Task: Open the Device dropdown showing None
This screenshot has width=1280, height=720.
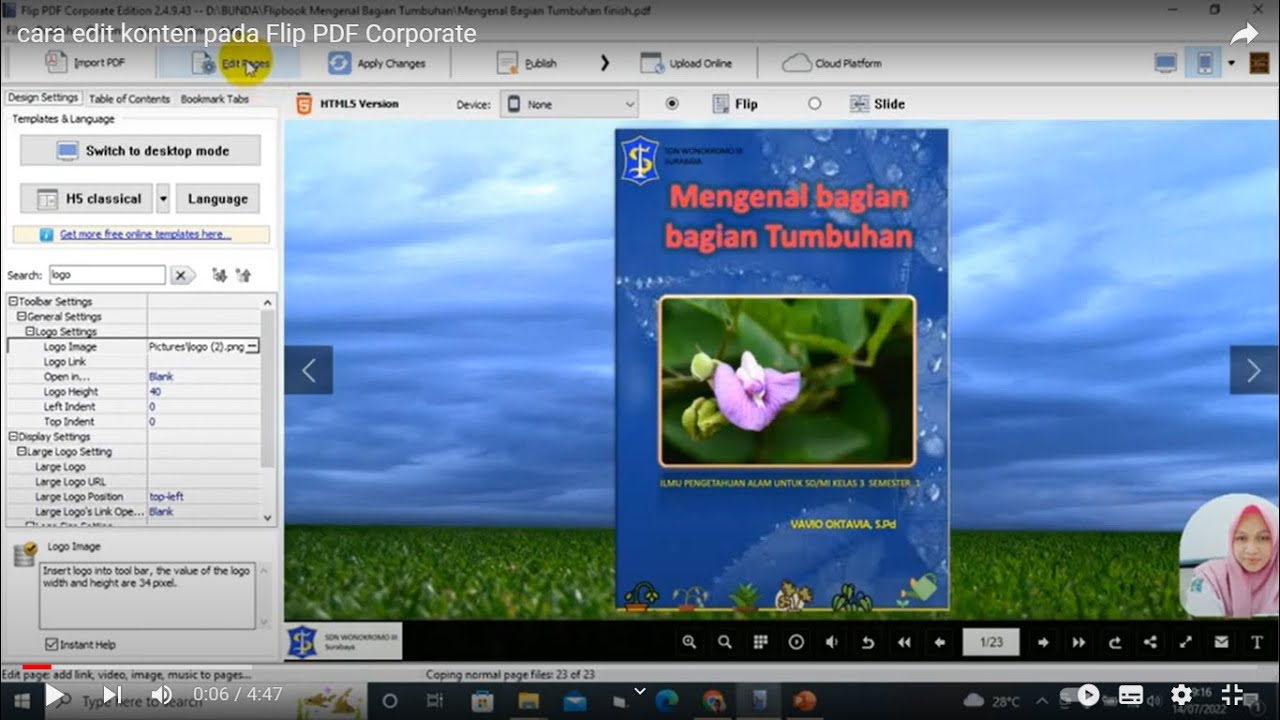Action: click(x=569, y=104)
